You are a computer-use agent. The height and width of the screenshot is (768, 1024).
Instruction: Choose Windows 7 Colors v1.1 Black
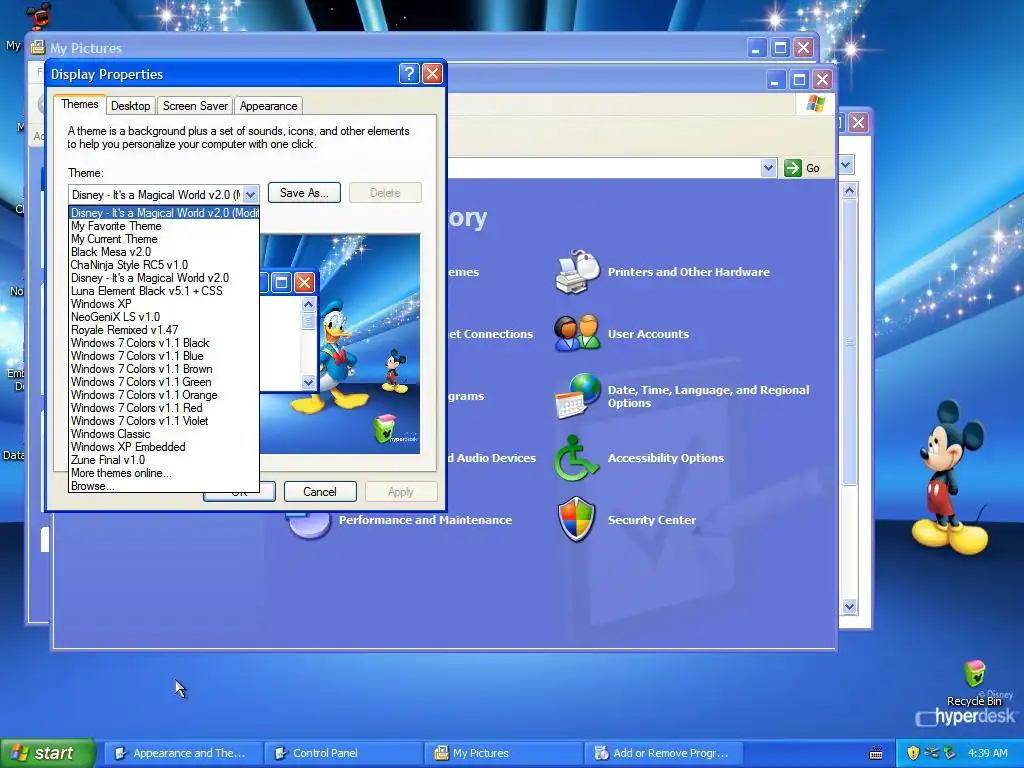pyautogui.click(x=164, y=343)
